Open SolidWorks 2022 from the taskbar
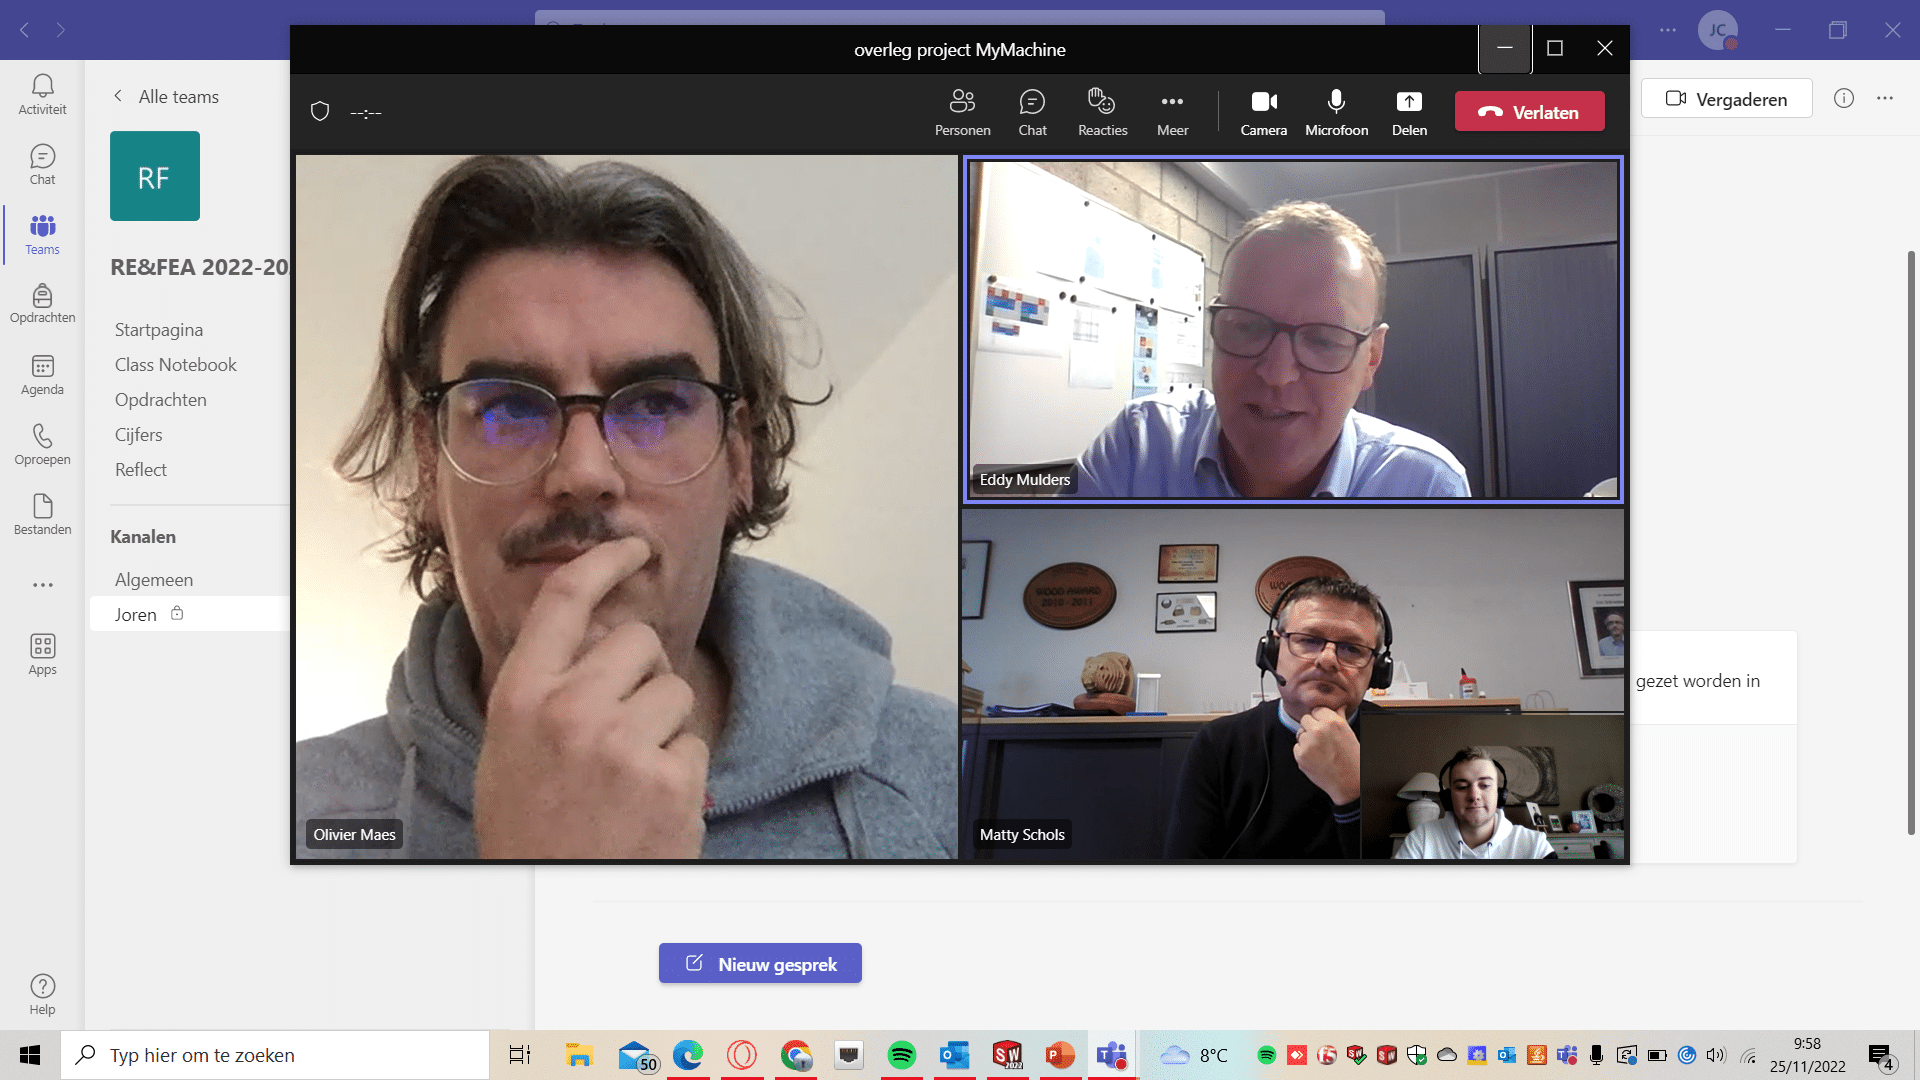This screenshot has height=1080, width=1920. [1007, 1055]
